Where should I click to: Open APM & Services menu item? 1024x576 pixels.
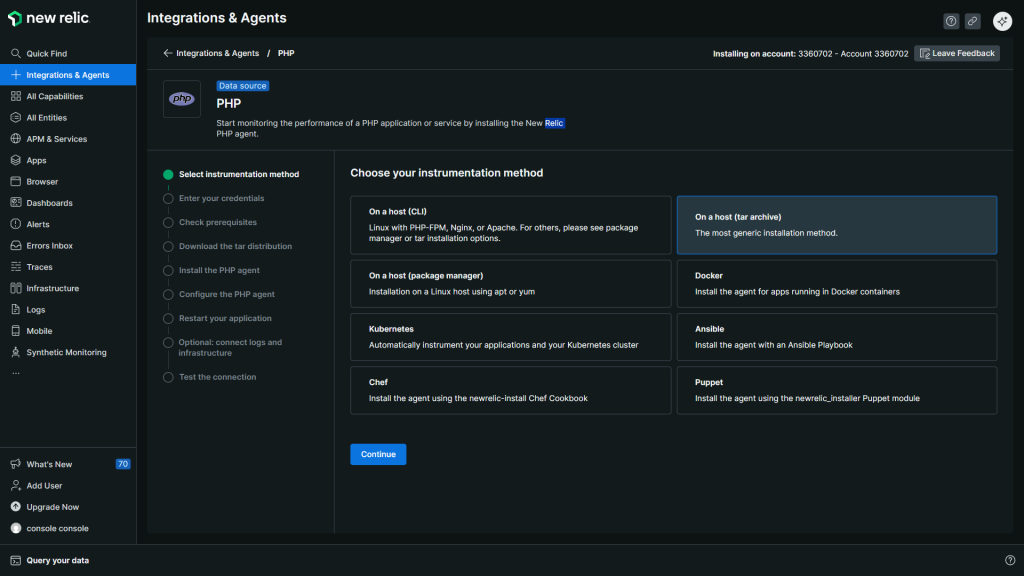[x=56, y=139]
